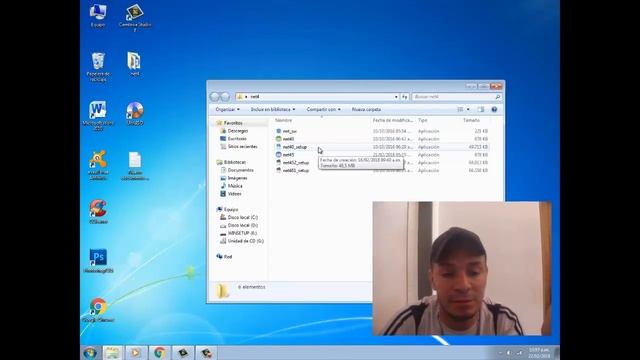Select Bibliotecas in the navigation pane
The image size is (640, 360).
235,162
